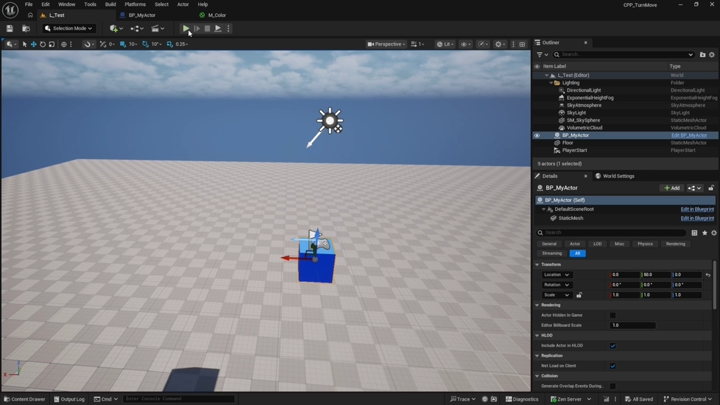
Task: Select the StaticMesh component
Action: tap(571, 218)
